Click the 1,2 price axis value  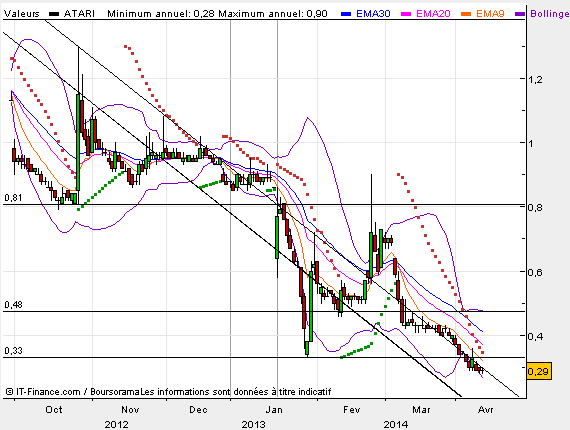[535, 80]
